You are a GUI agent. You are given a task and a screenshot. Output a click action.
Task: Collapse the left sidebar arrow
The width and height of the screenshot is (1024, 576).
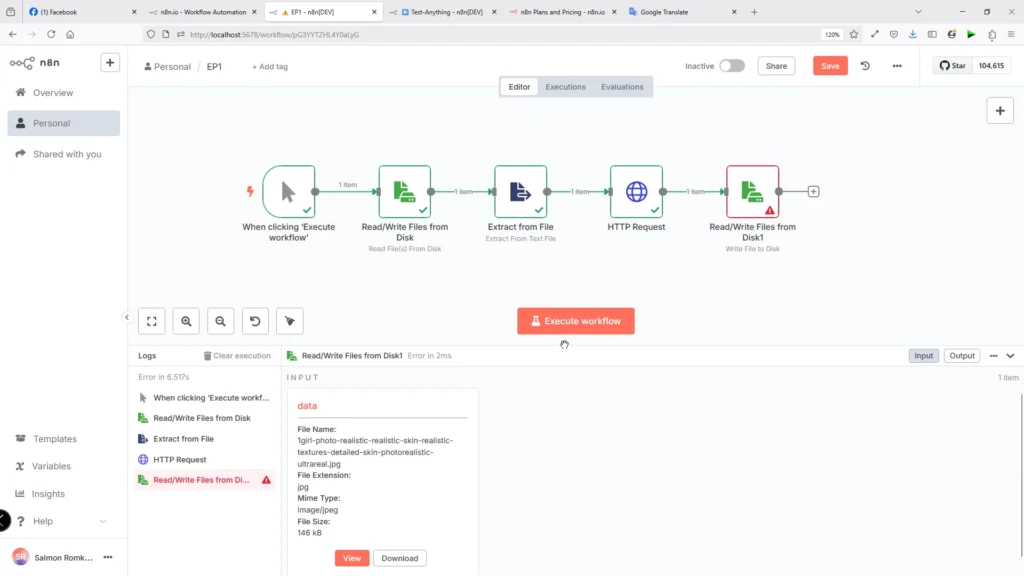127,317
